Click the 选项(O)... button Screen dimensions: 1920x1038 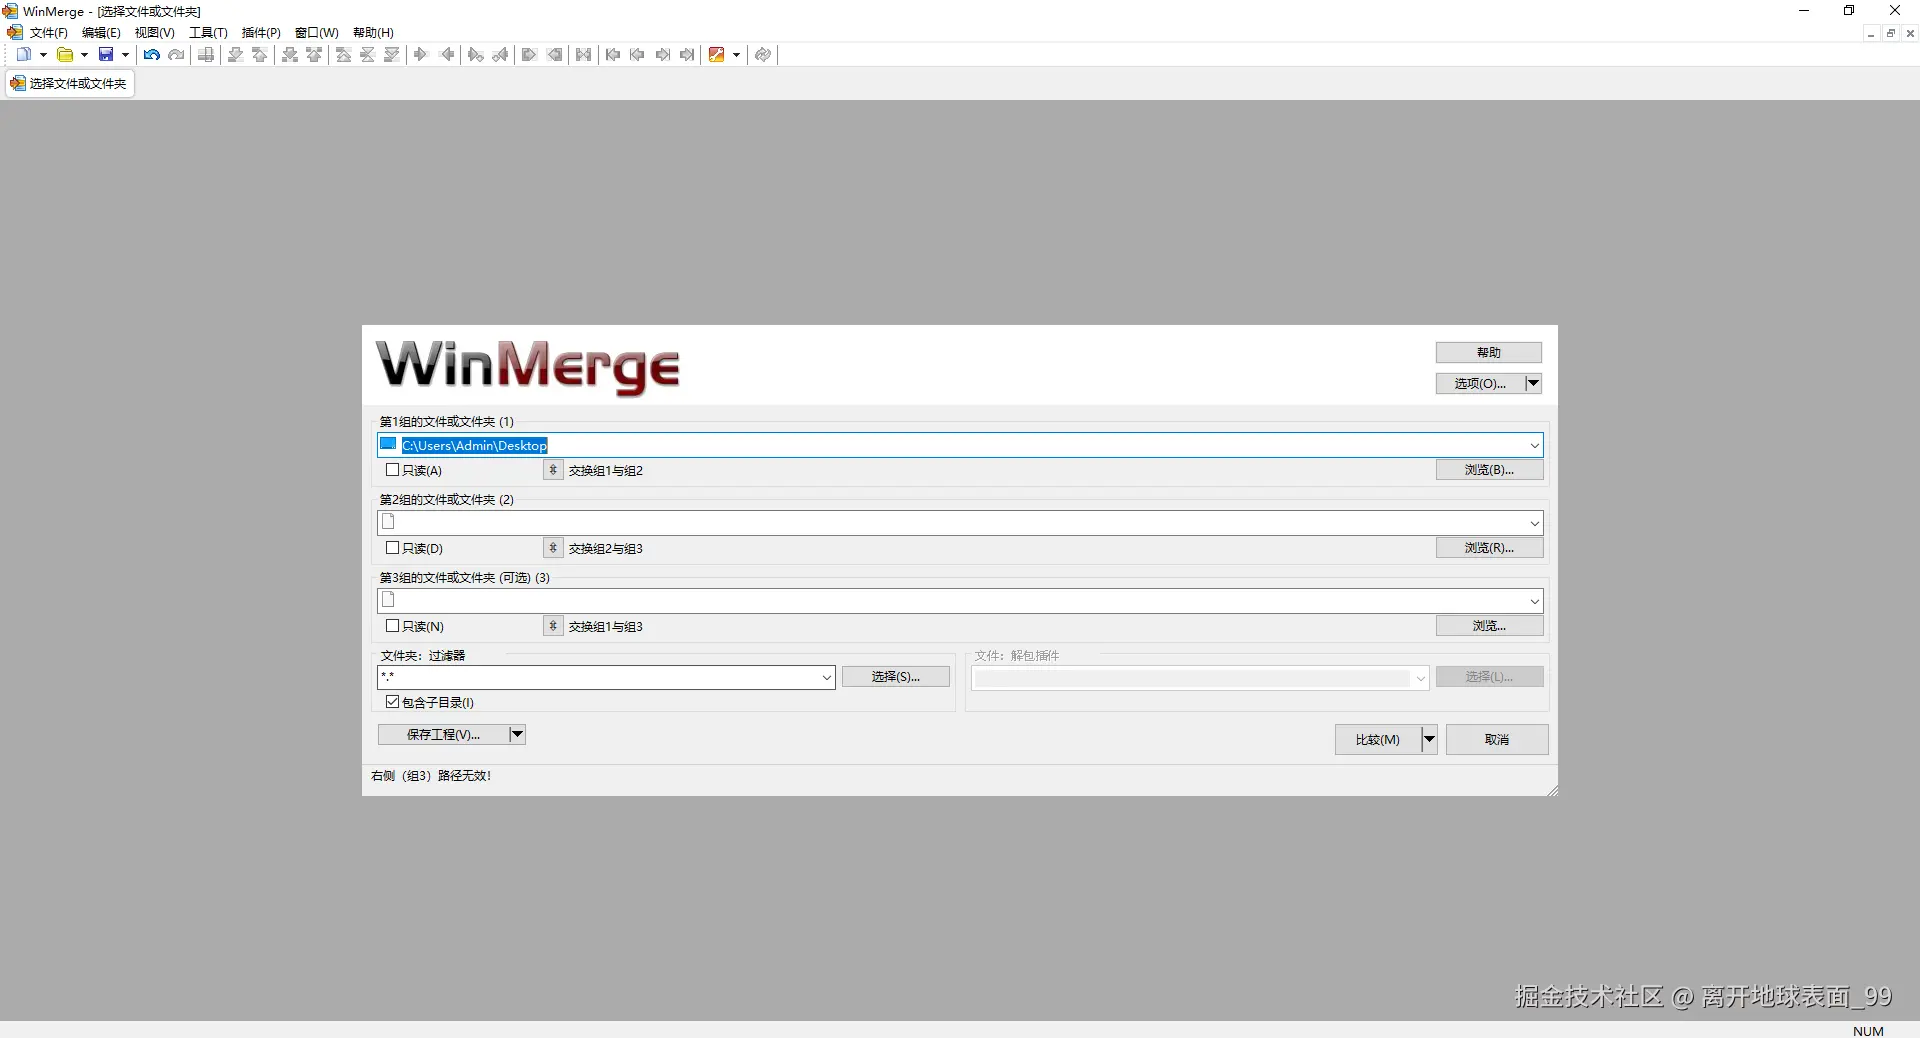click(x=1480, y=383)
